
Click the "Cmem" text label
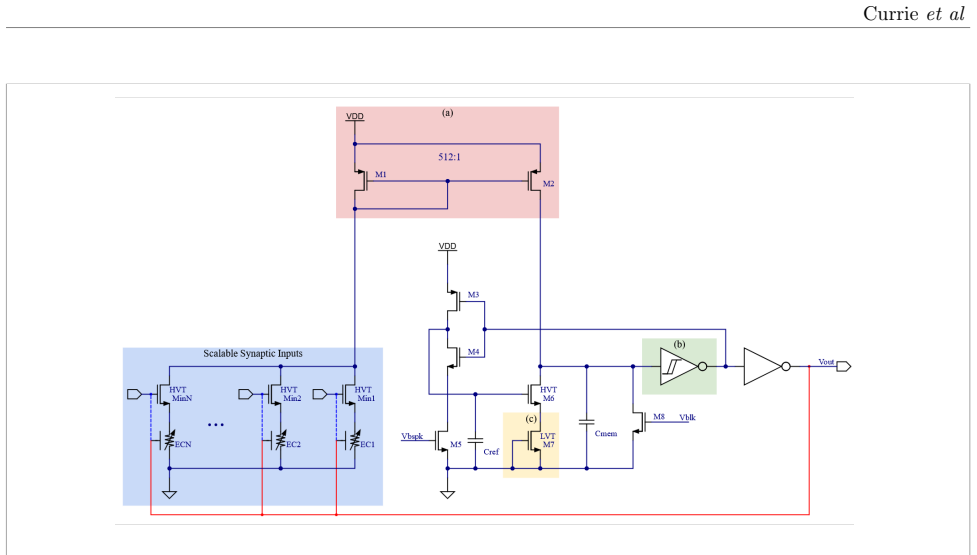click(x=606, y=433)
